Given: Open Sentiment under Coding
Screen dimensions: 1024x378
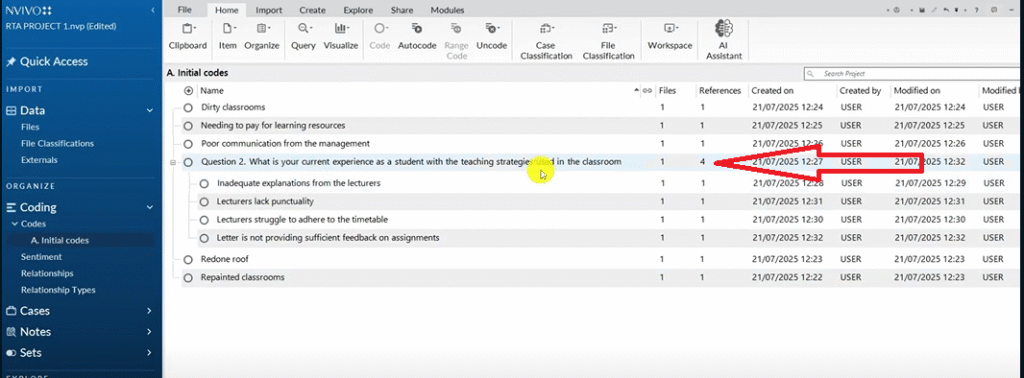Looking at the screenshot, I should (41, 257).
